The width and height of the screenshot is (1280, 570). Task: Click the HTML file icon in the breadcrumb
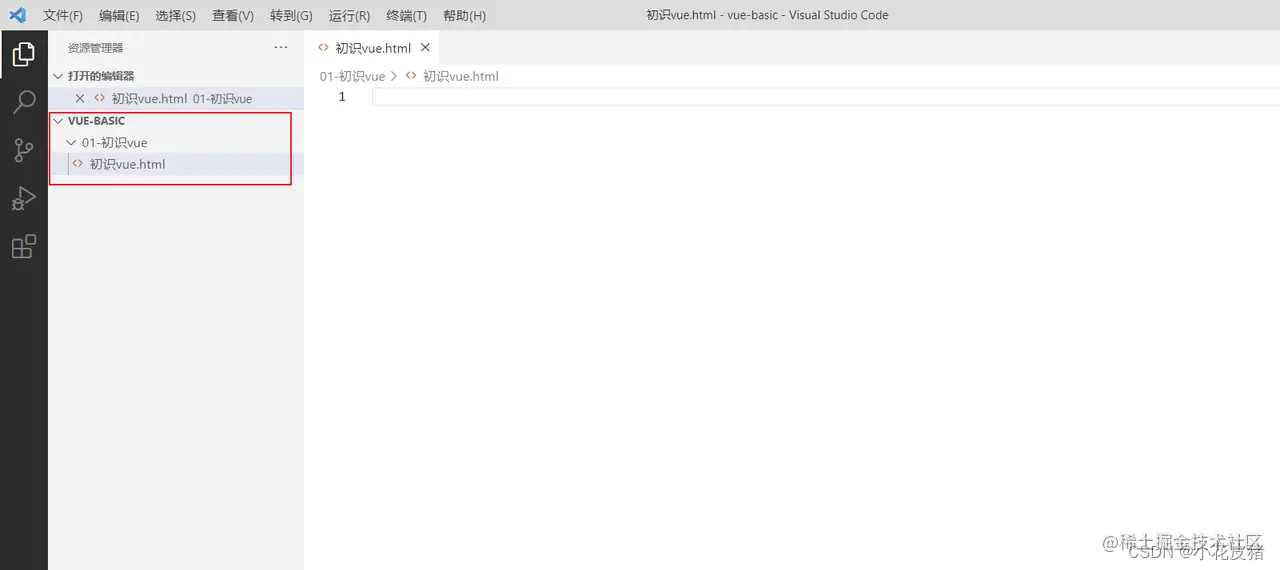coord(411,76)
